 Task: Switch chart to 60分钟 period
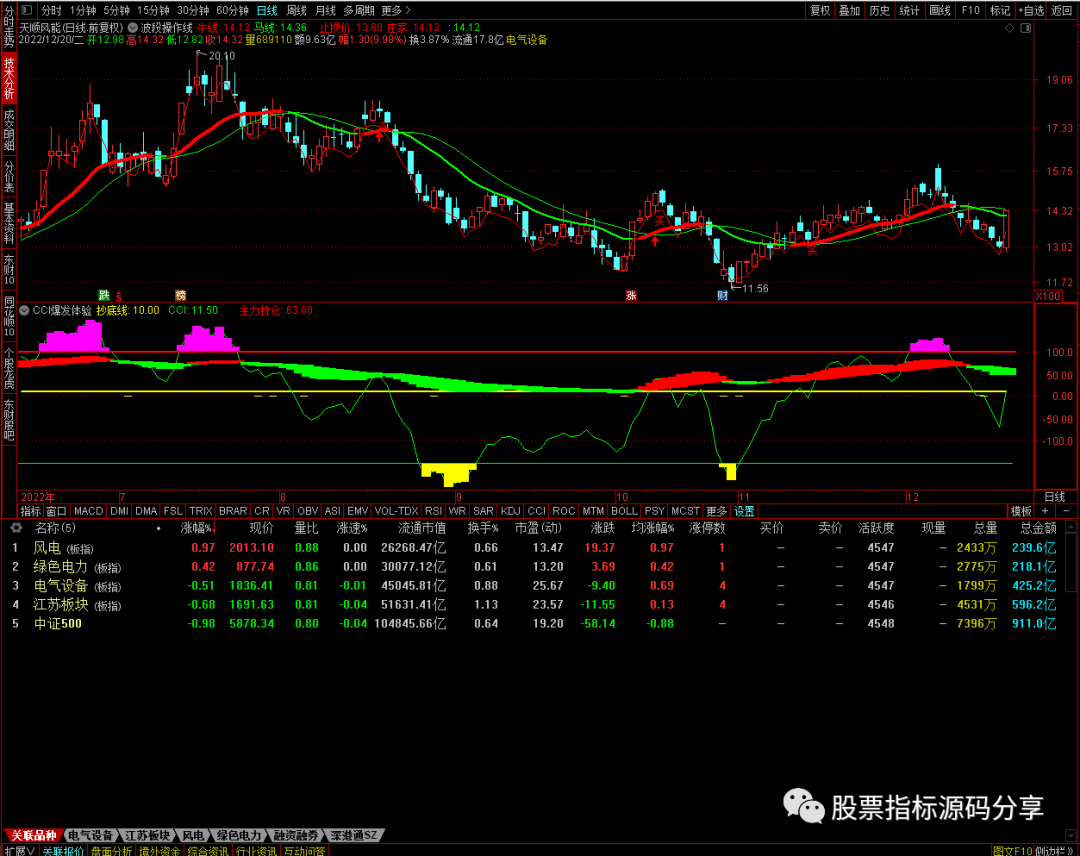click(232, 10)
